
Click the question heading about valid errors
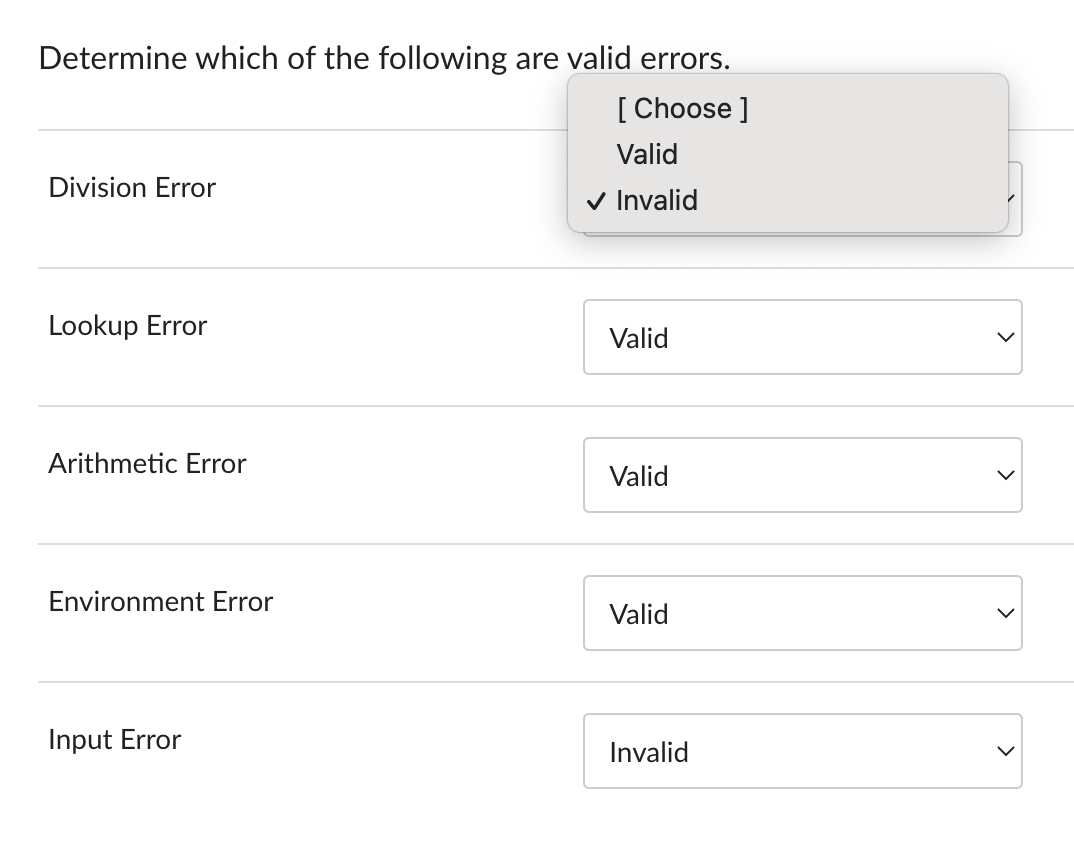(384, 58)
